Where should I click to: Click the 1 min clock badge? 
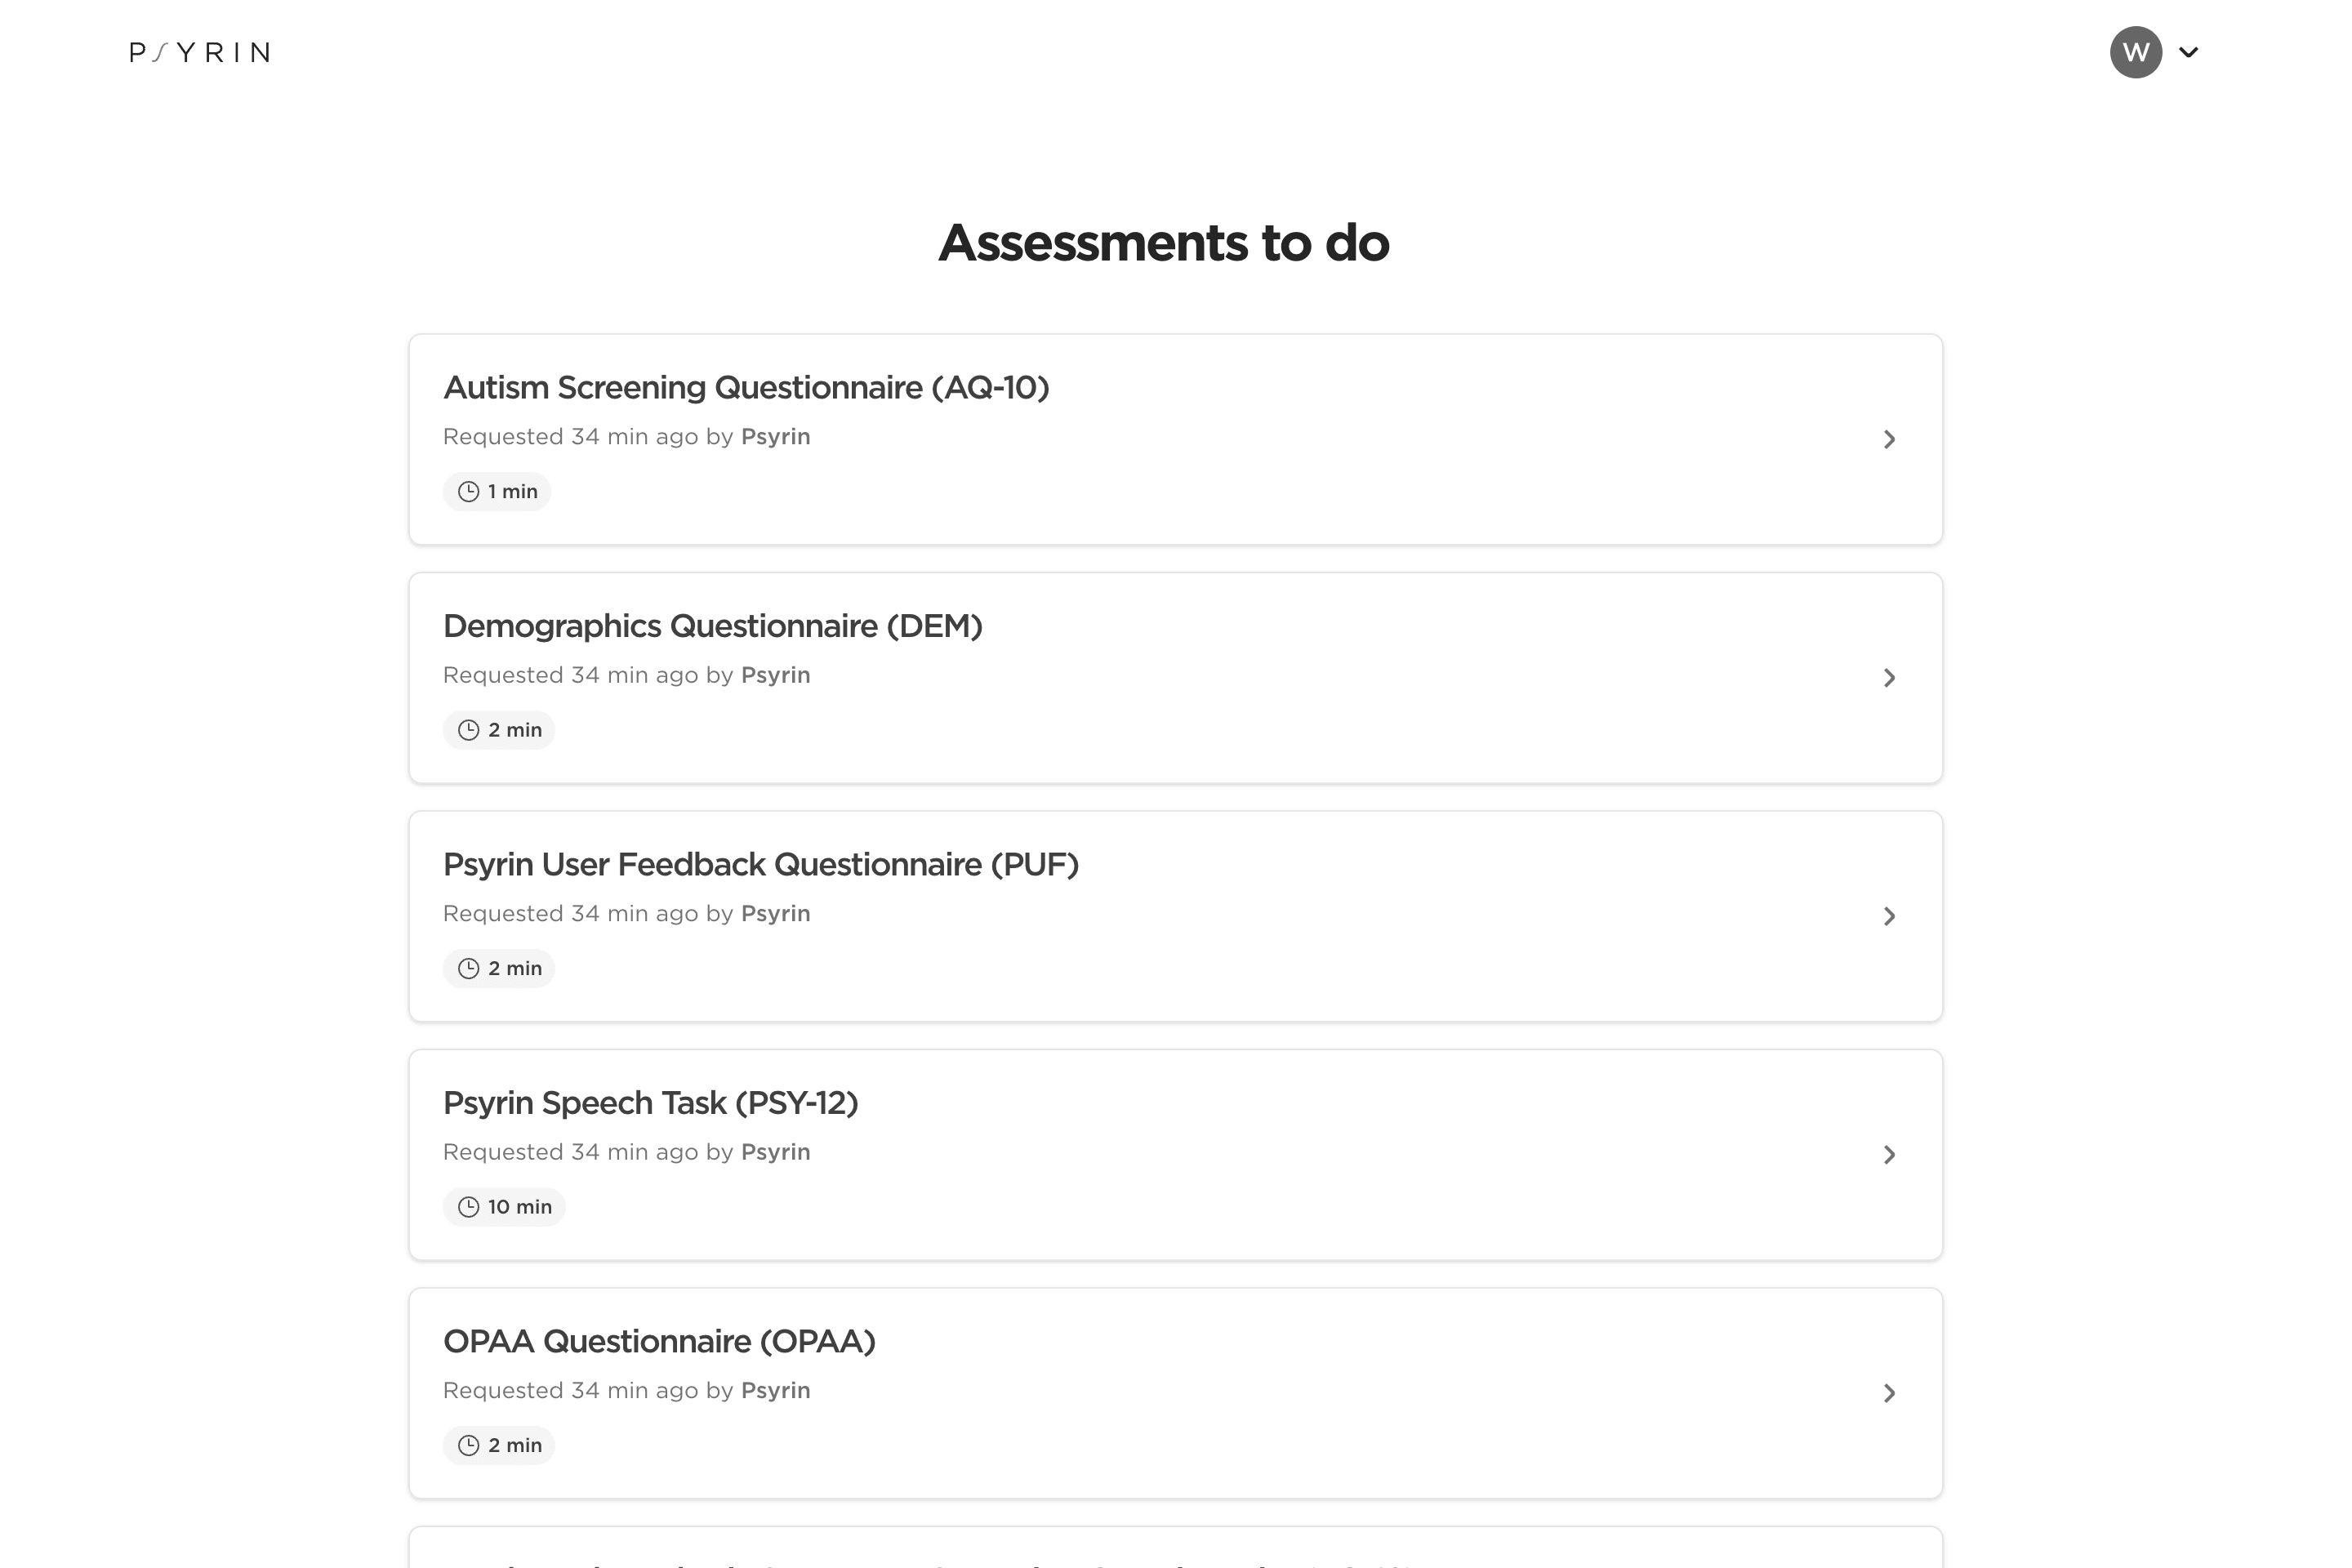point(497,491)
